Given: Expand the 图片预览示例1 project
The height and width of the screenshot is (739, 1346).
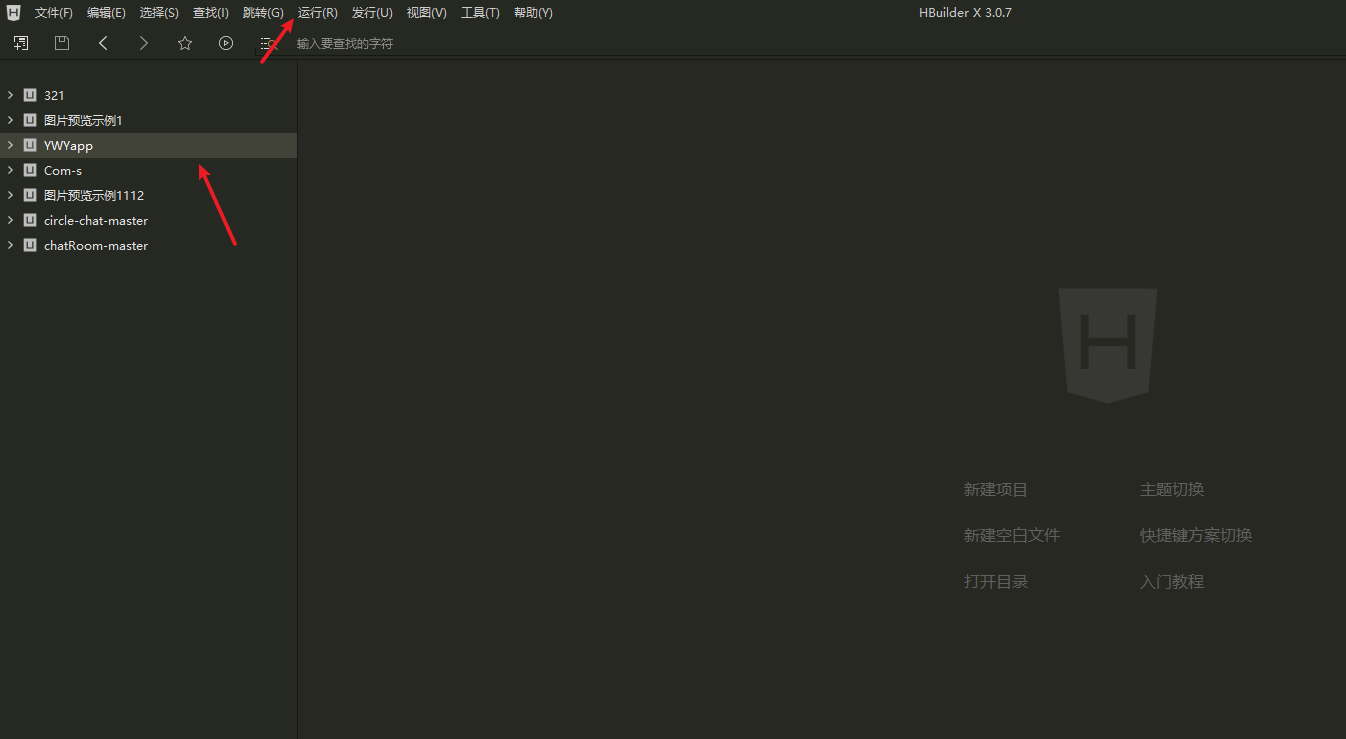Looking at the screenshot, I should click(x=10, y=120).
